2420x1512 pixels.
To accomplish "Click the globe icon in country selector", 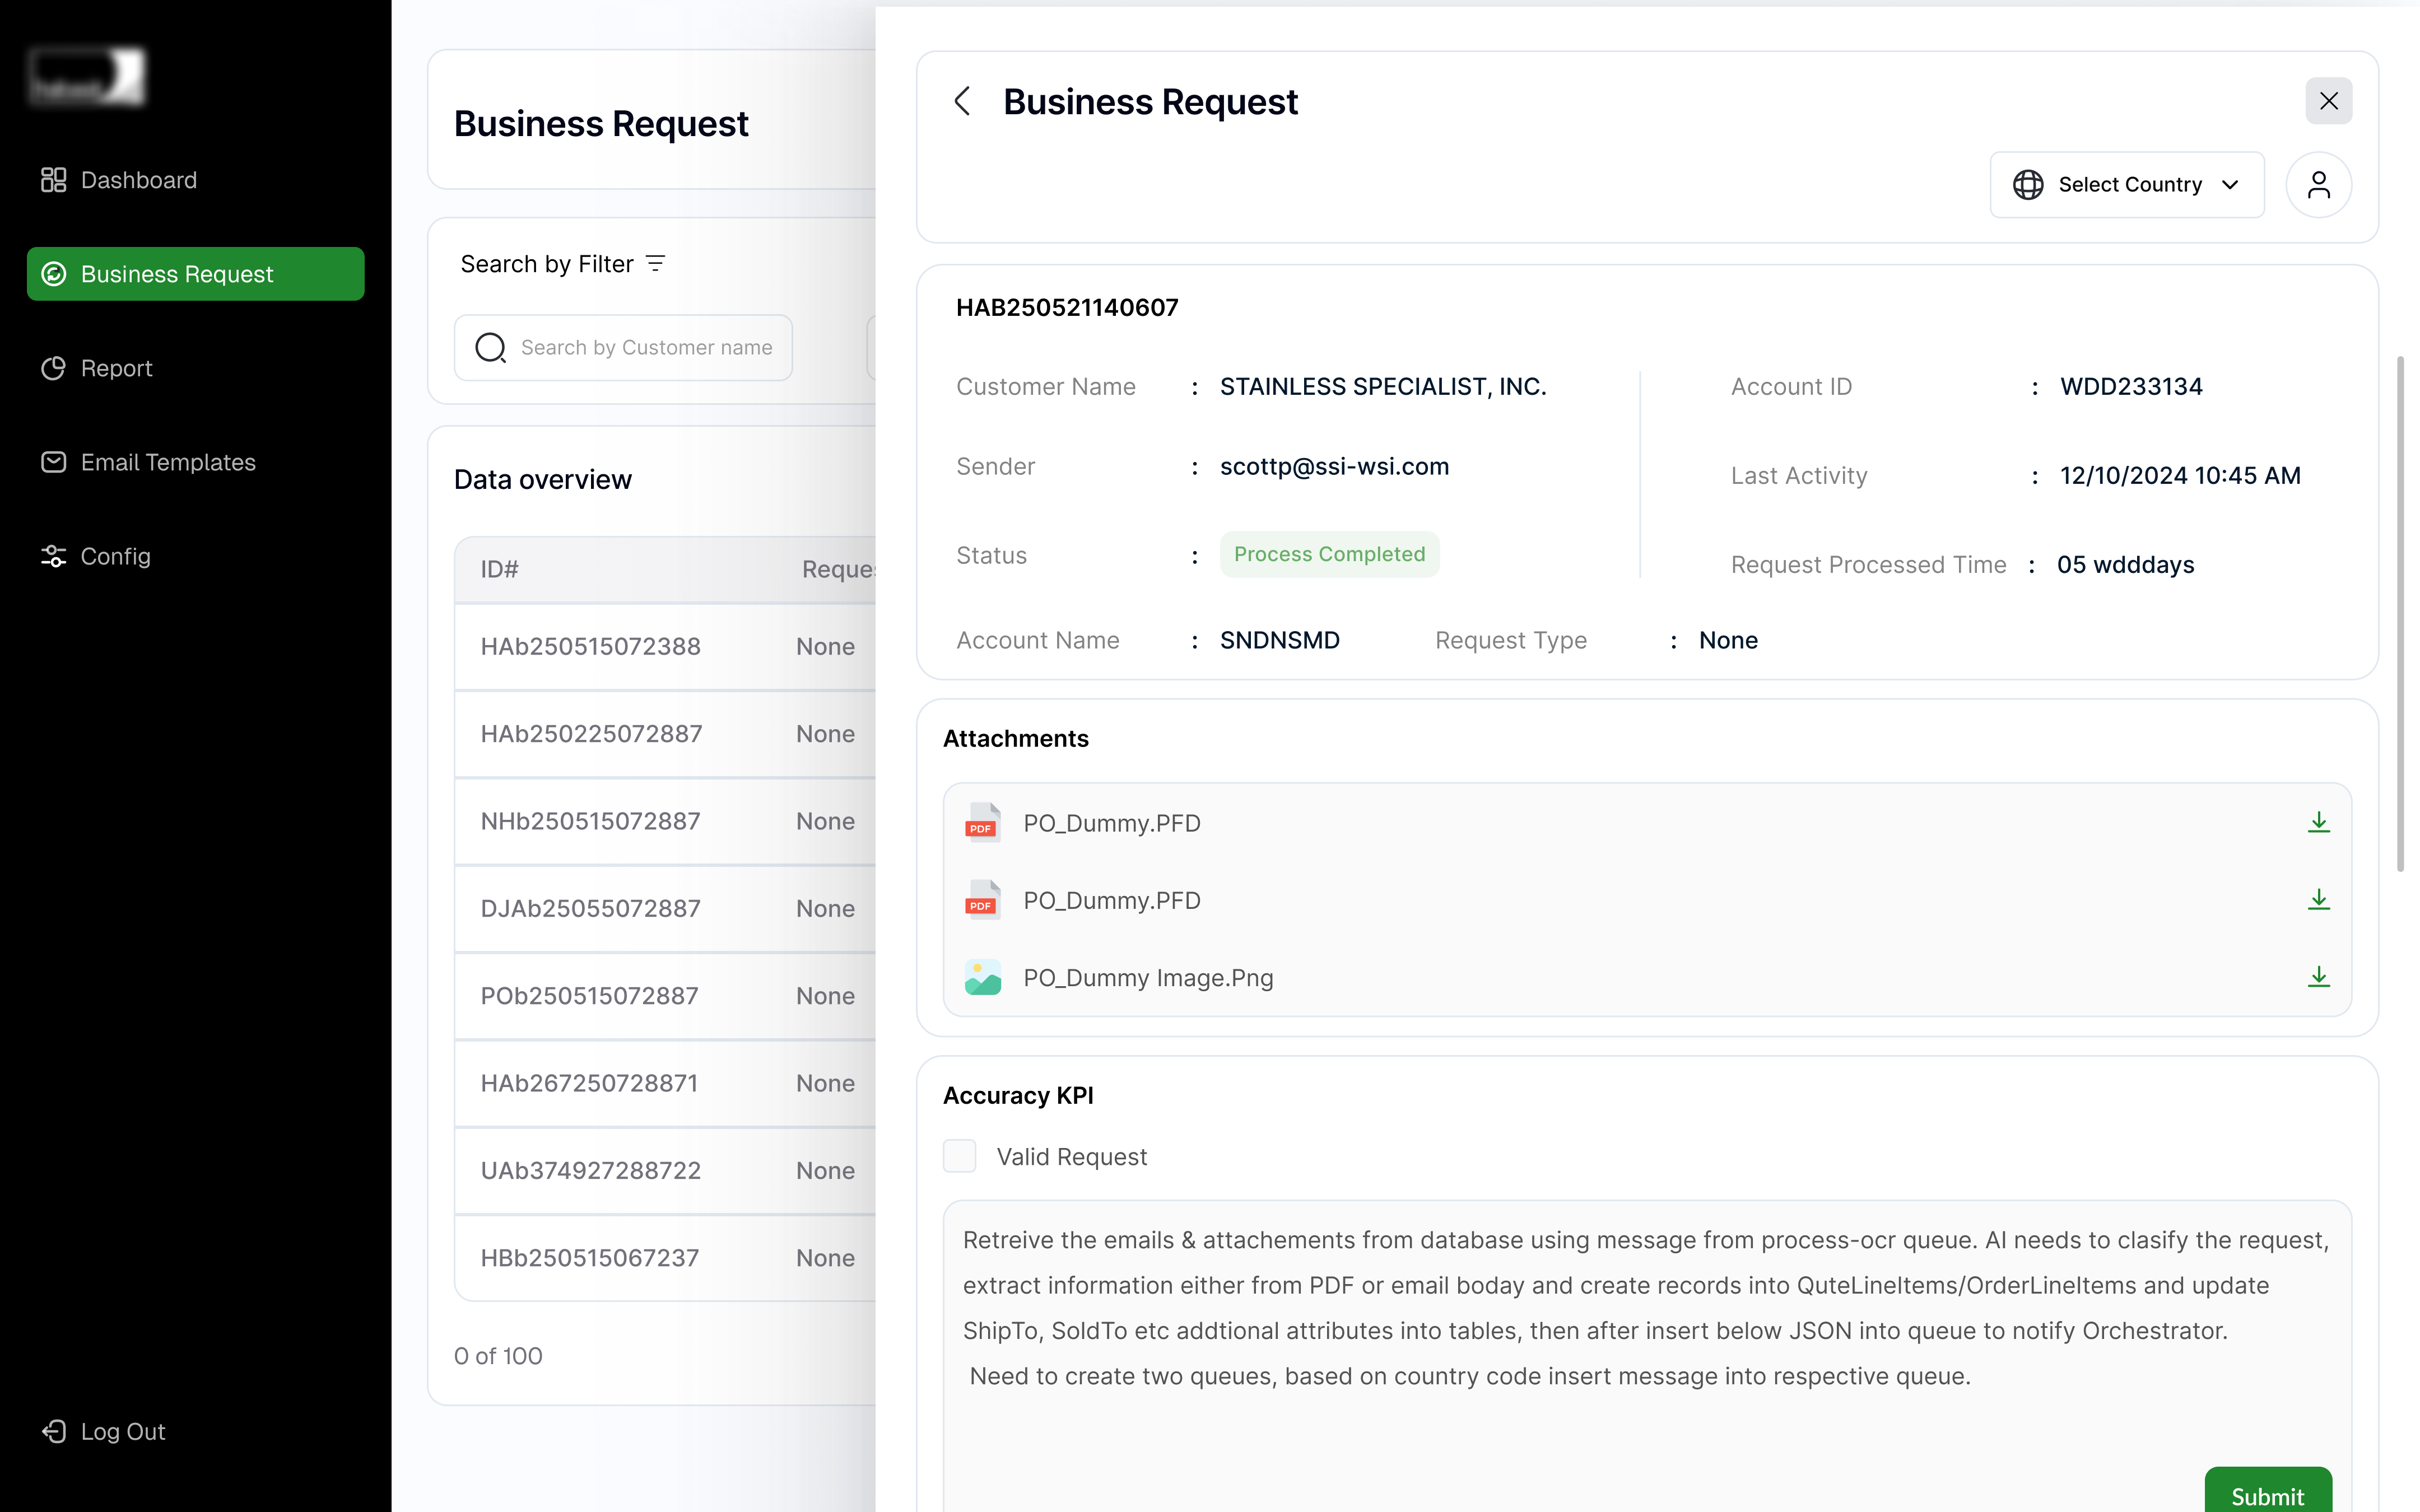I will coord(2028,185).
